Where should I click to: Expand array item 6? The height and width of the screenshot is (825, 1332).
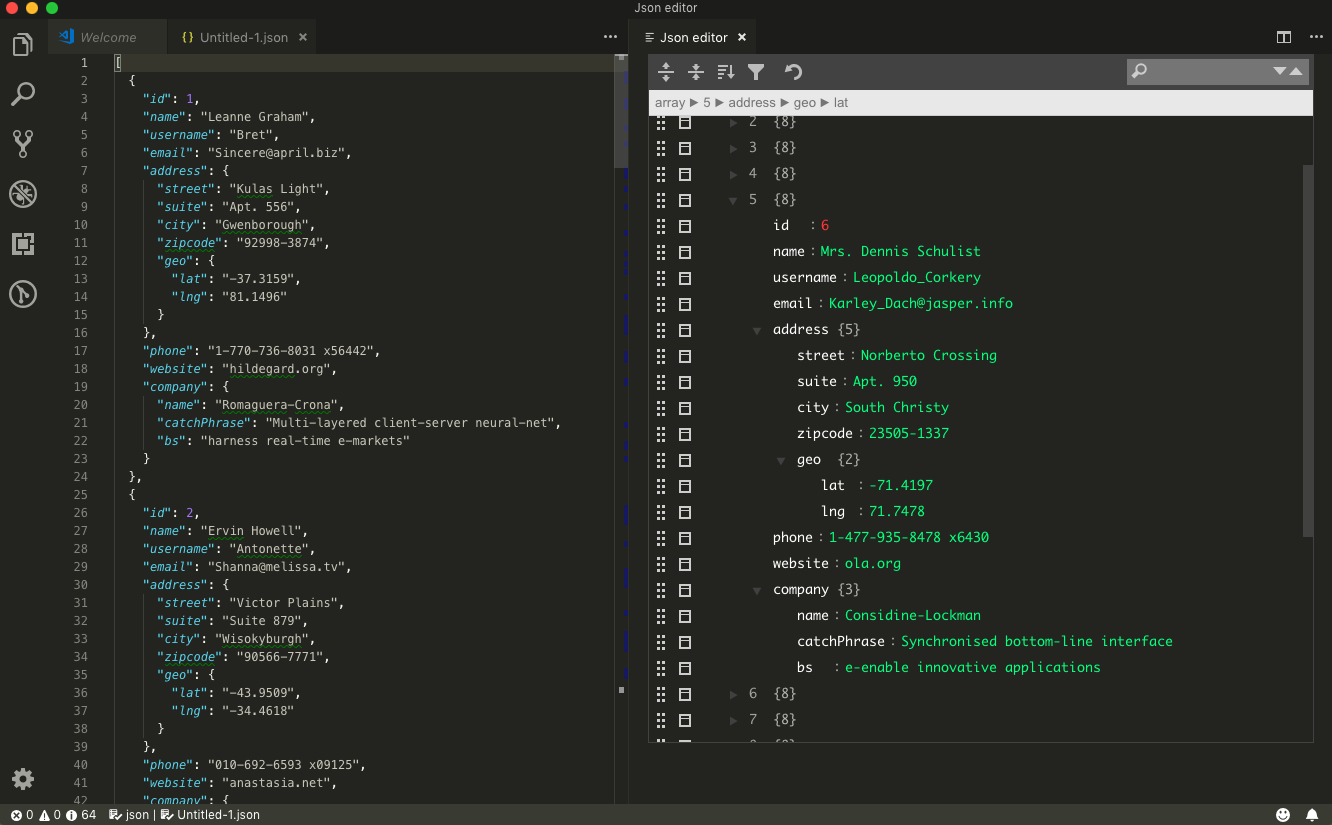[734, 693]
